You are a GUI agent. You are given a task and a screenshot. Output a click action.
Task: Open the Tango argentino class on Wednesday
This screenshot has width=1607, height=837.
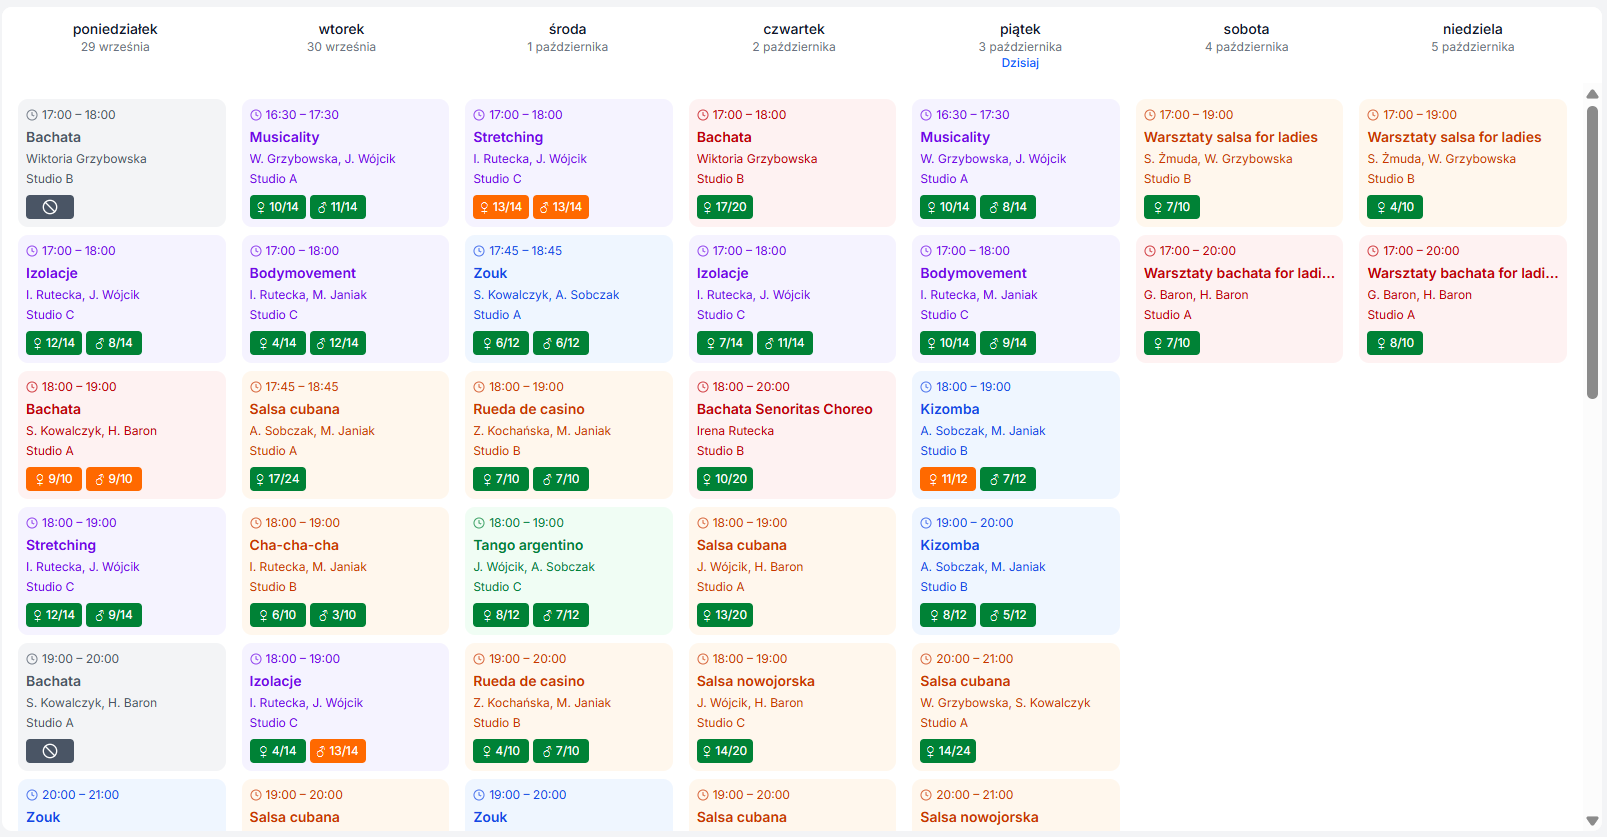[528, 545]
